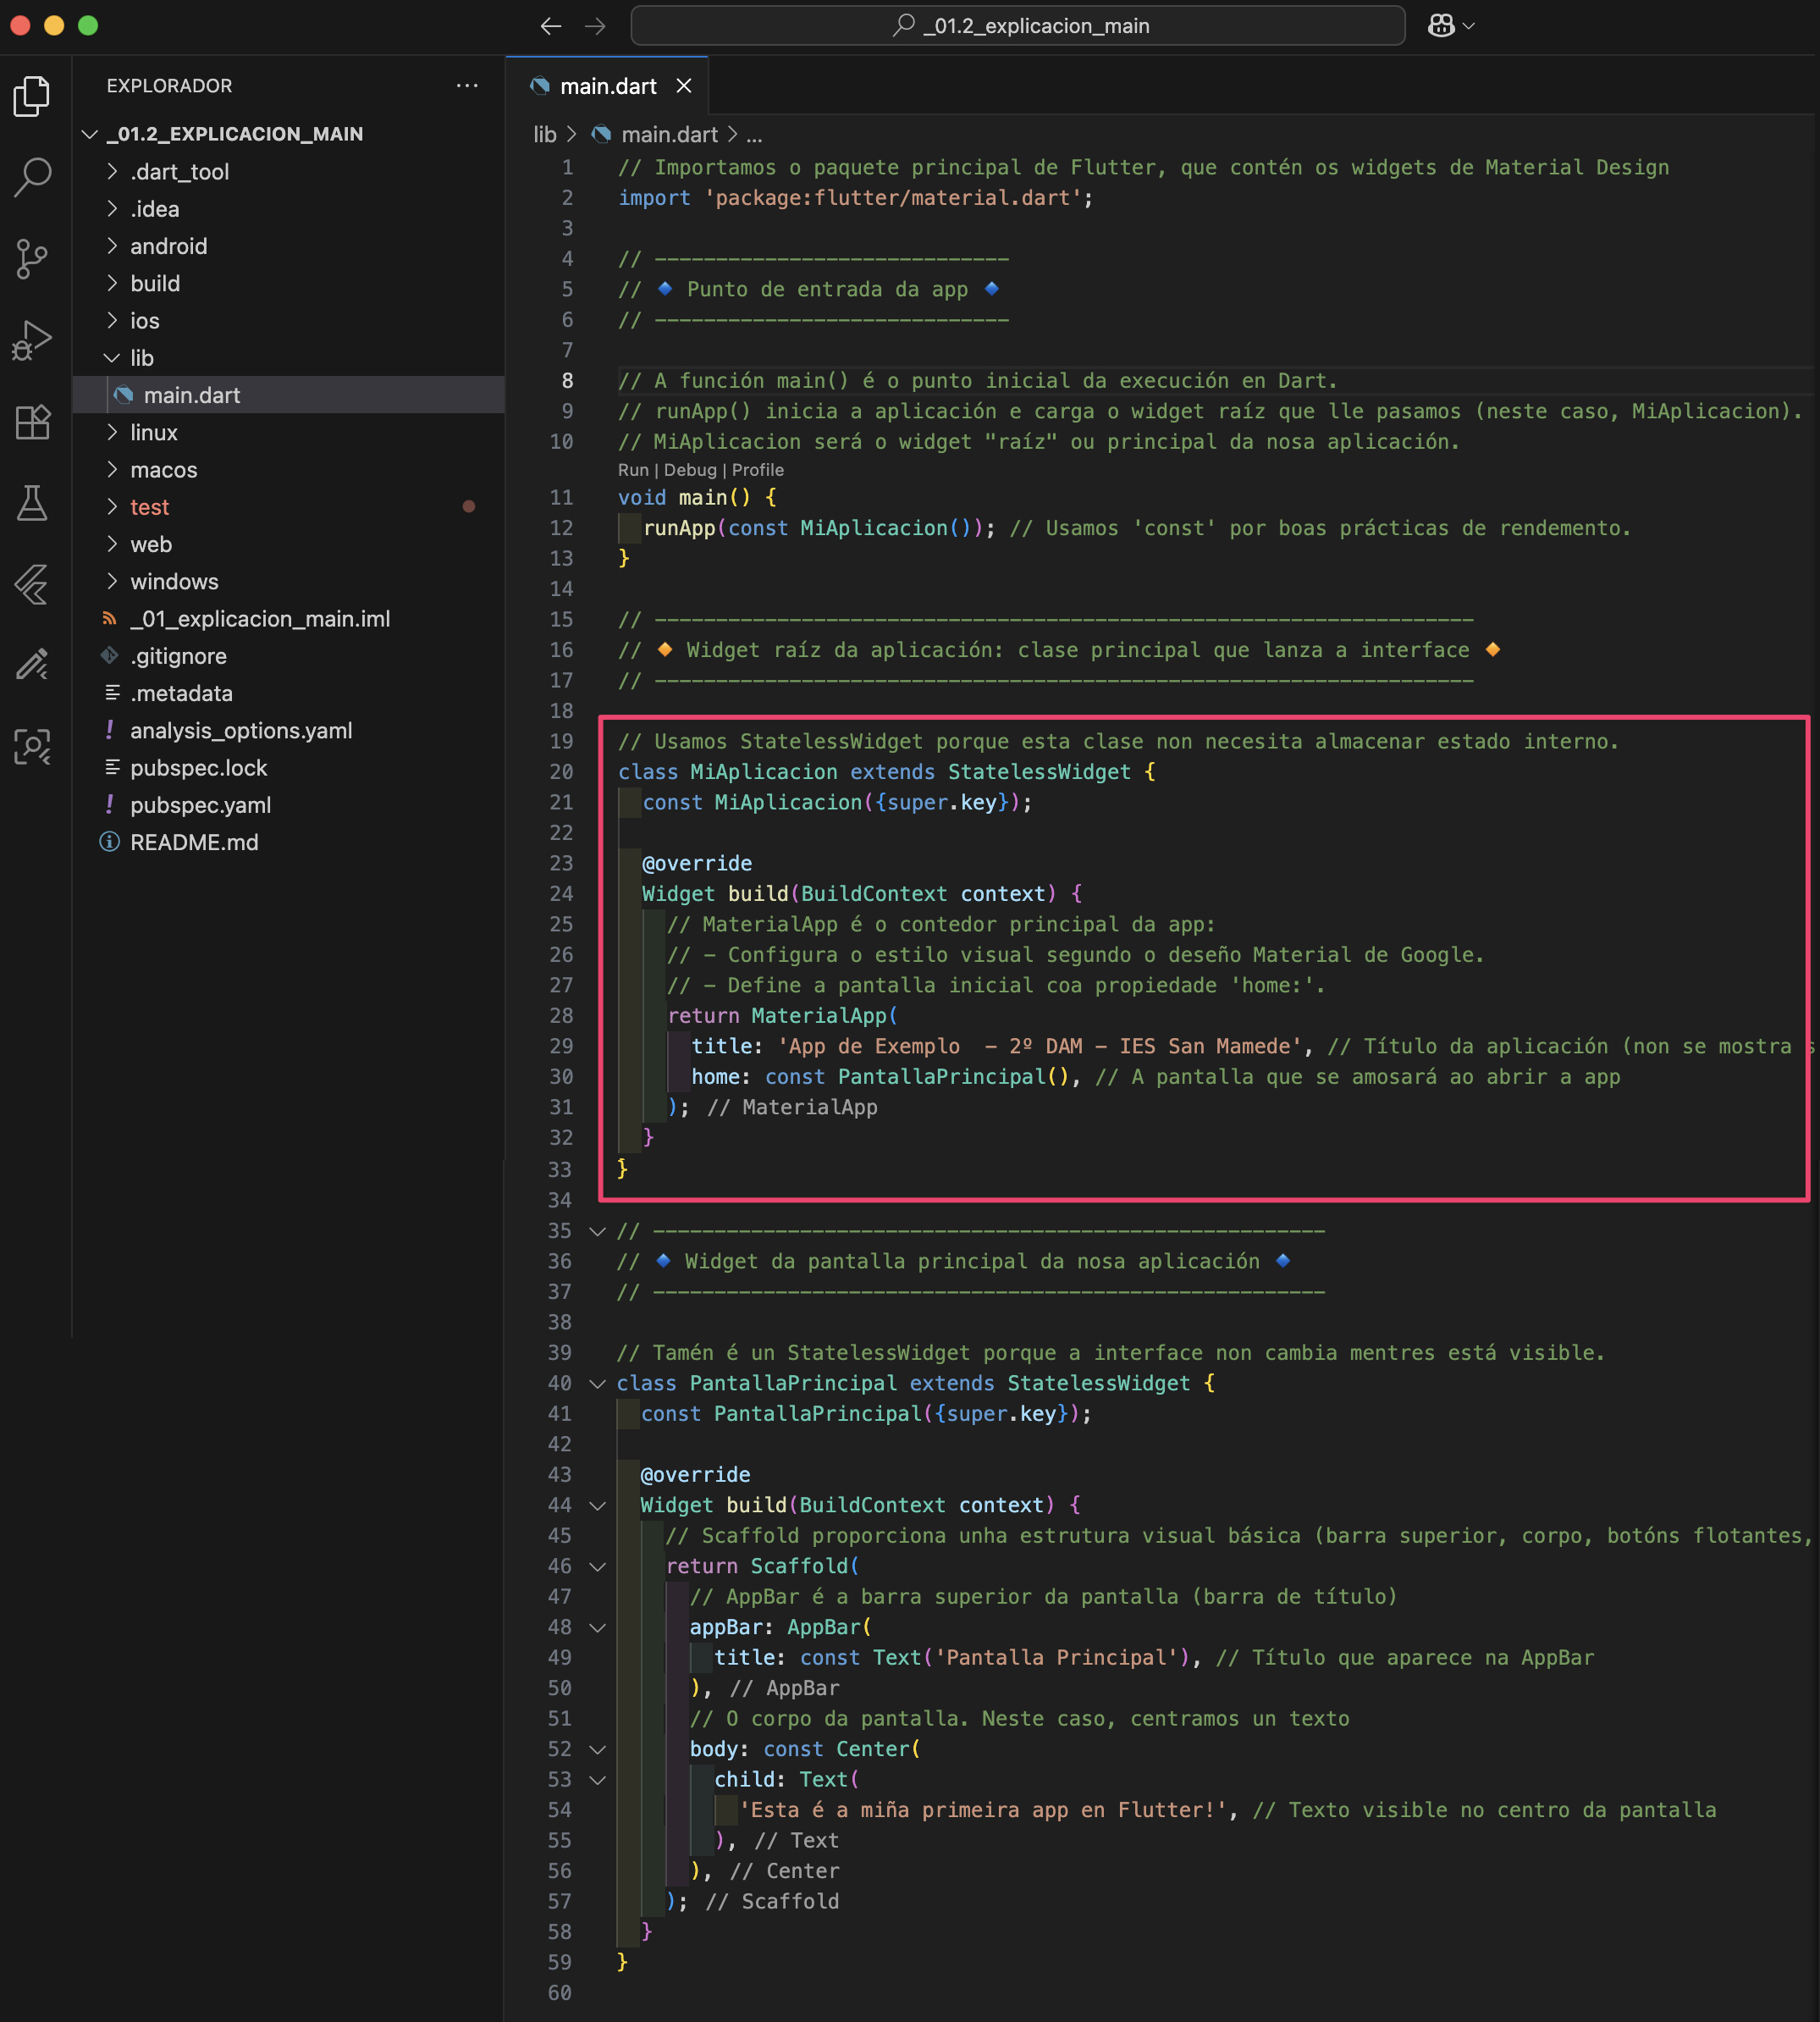Open the Source Control view

[x=32, y=259]
